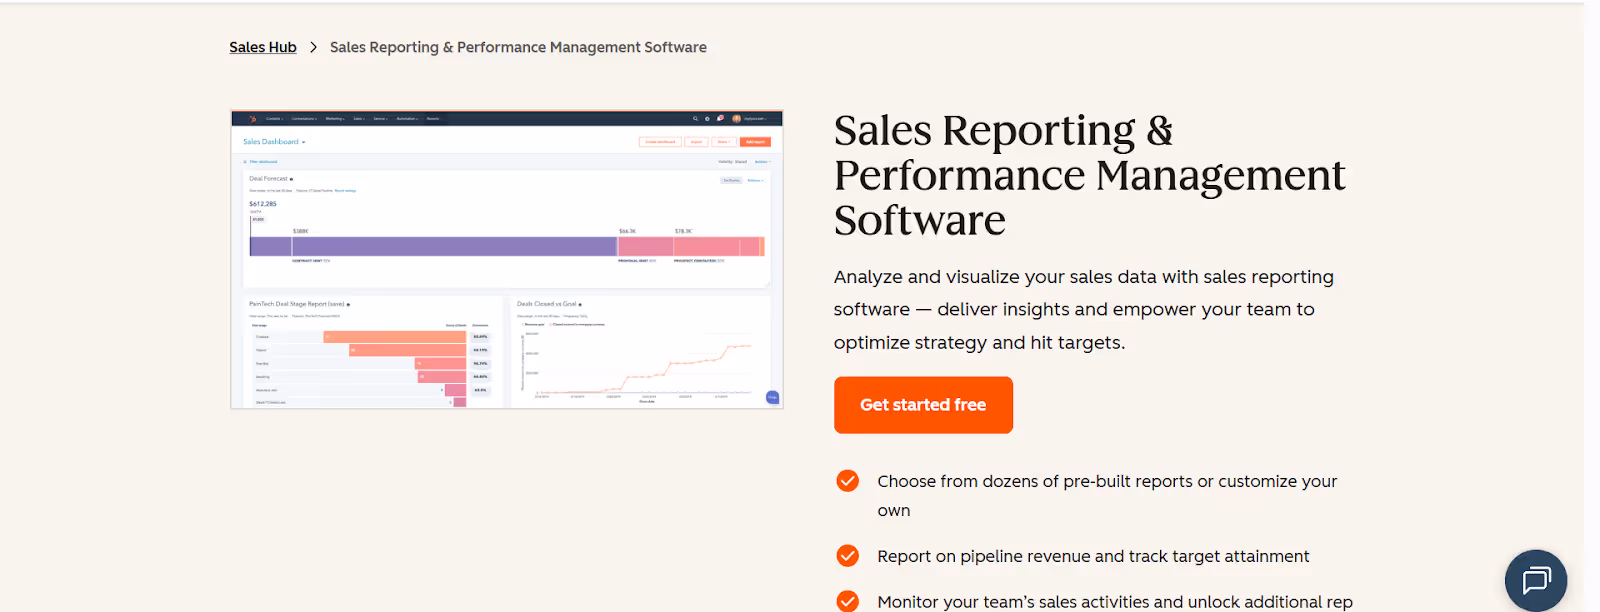Click breadcrumb text Sales Reporting & Performance Management Software
Viewport: 1600px width, 612px height.
point(518,47)
